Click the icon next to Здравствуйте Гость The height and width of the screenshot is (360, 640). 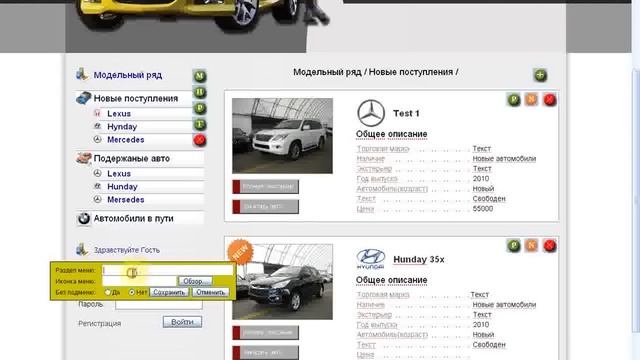point(82,249)
